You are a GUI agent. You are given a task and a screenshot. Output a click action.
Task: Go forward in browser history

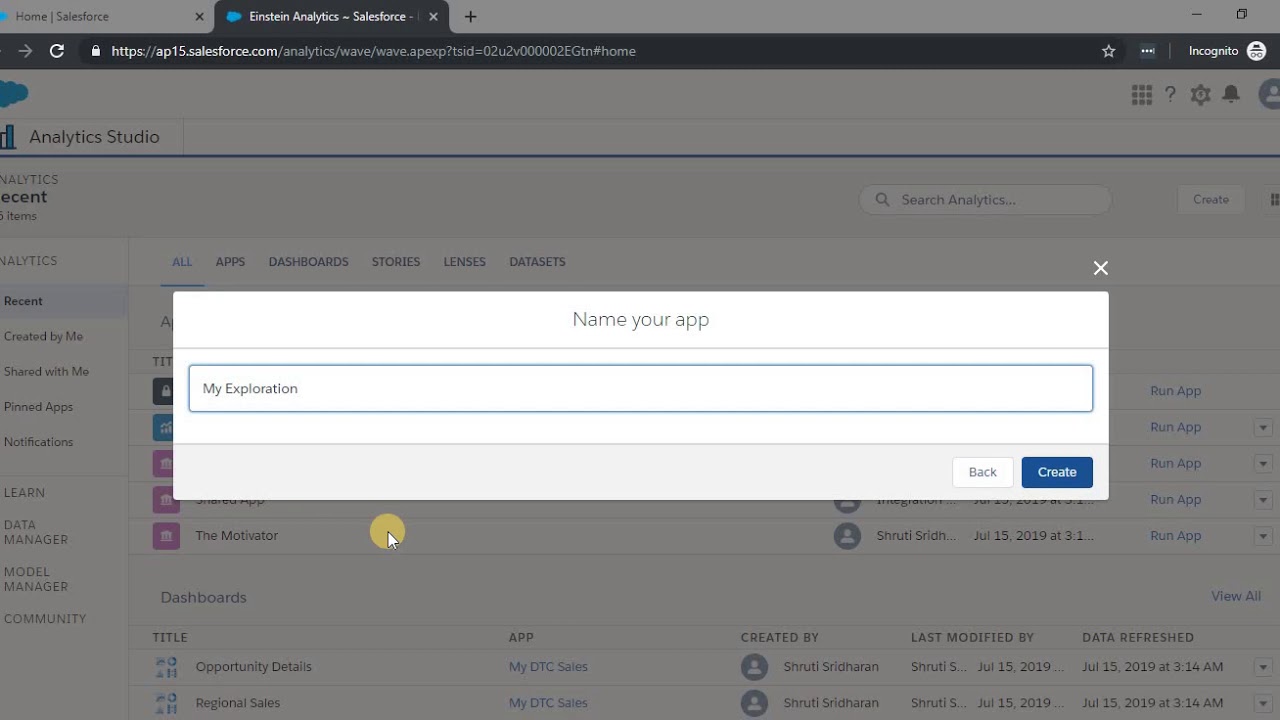pyautogui.click(x=25, y=51)
